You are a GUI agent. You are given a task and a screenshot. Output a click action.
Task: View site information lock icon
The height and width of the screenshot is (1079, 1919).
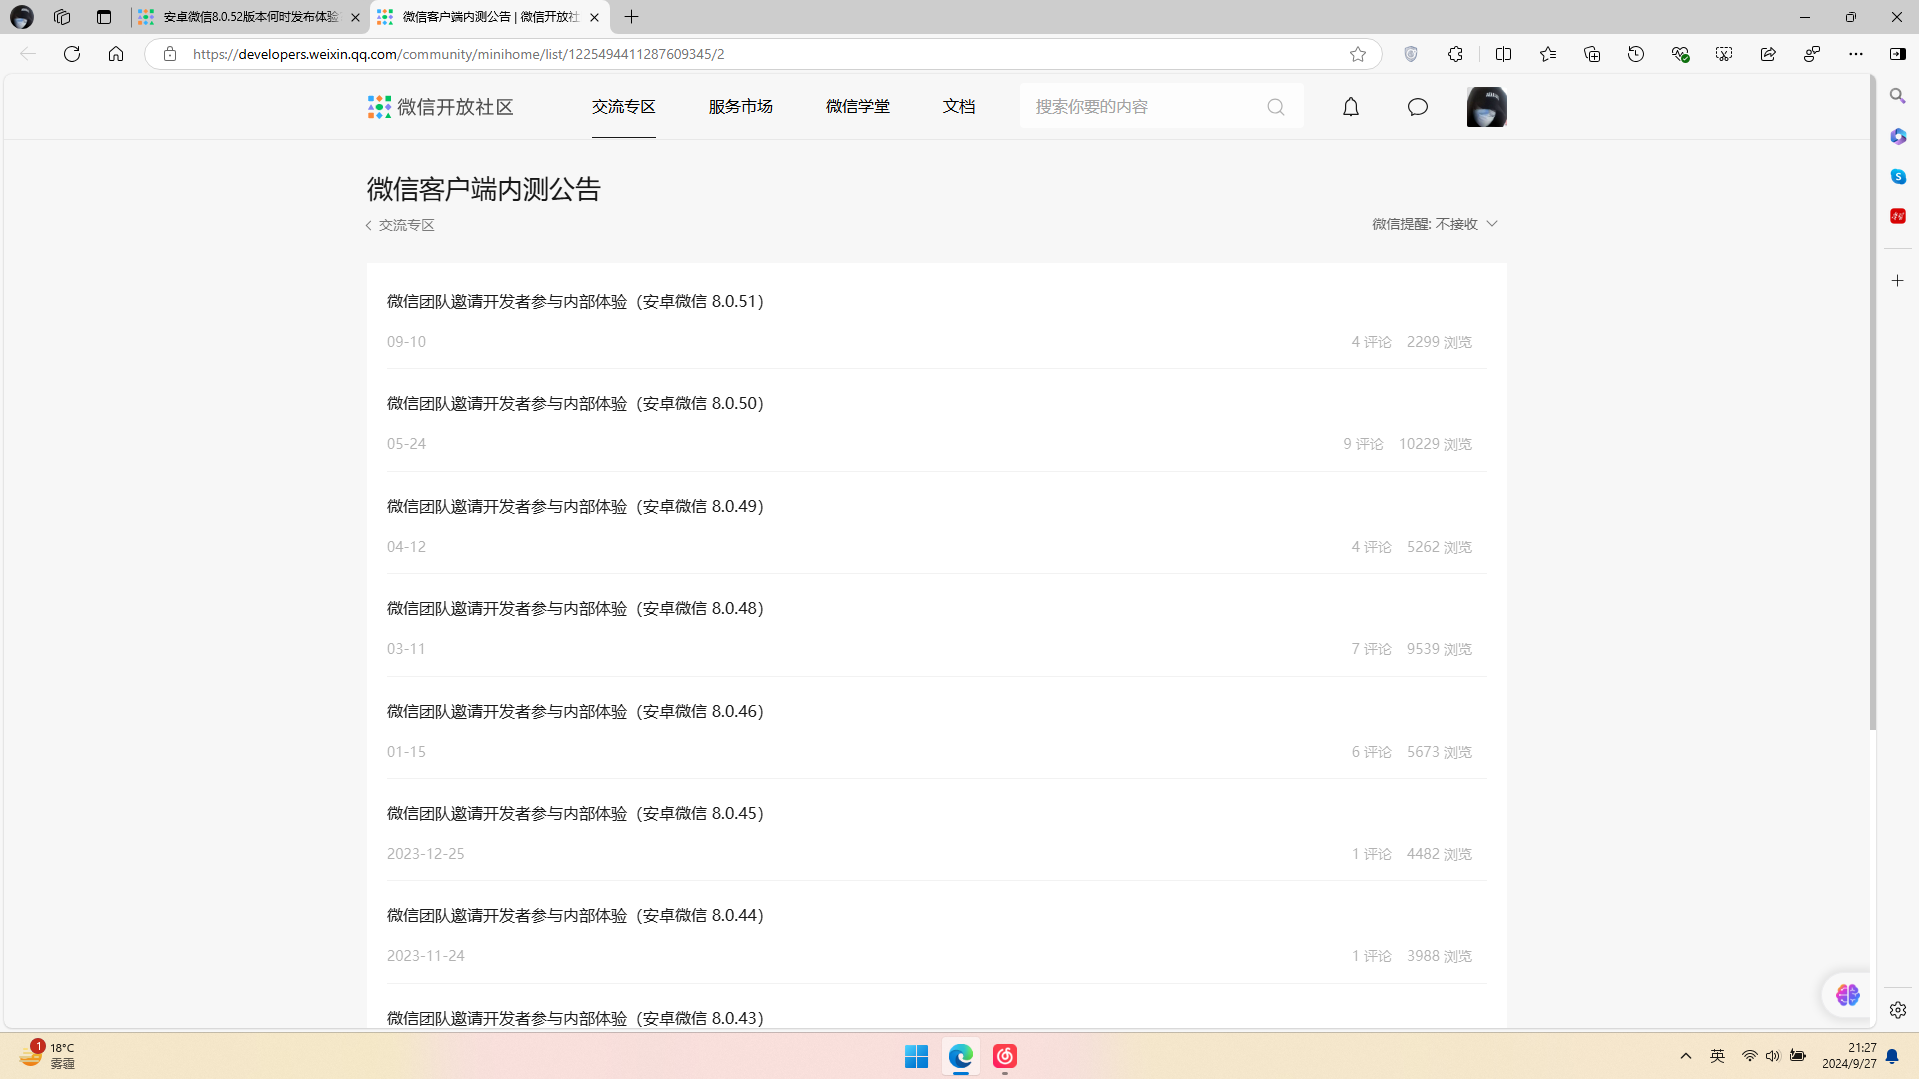[x=170, y=54]
